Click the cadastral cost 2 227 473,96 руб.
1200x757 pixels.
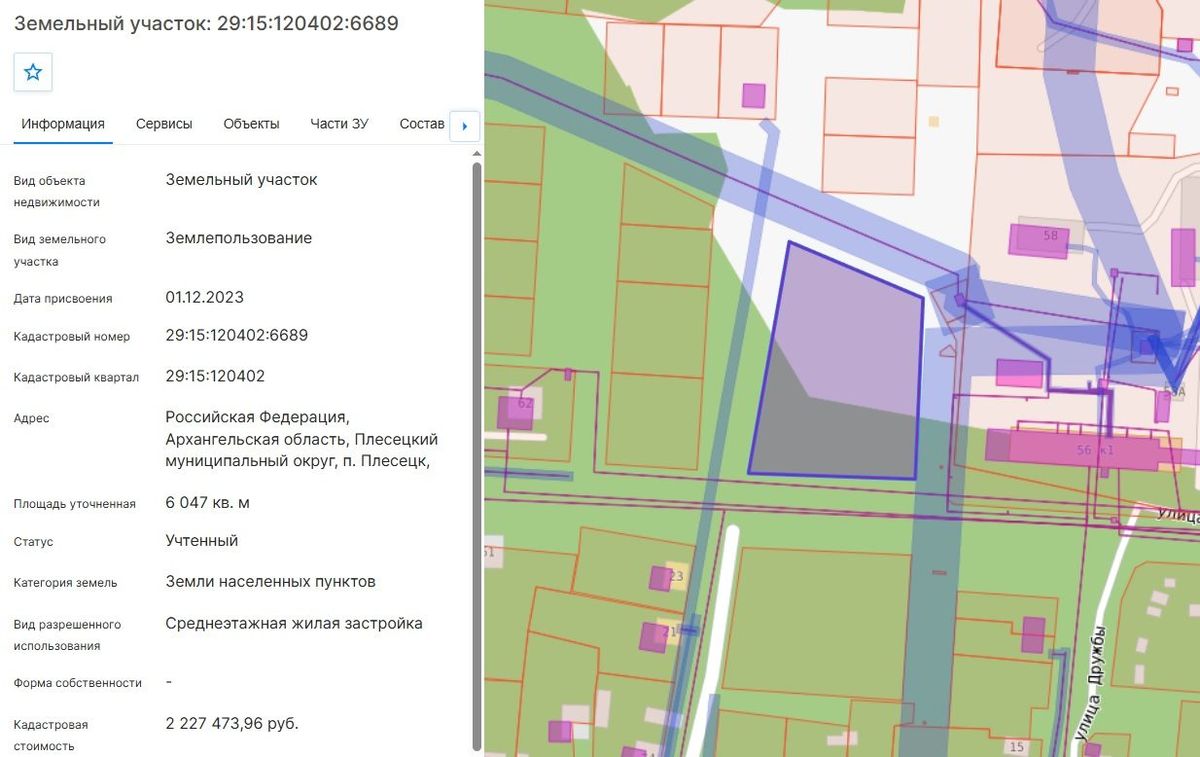click(x=232, y=723)
